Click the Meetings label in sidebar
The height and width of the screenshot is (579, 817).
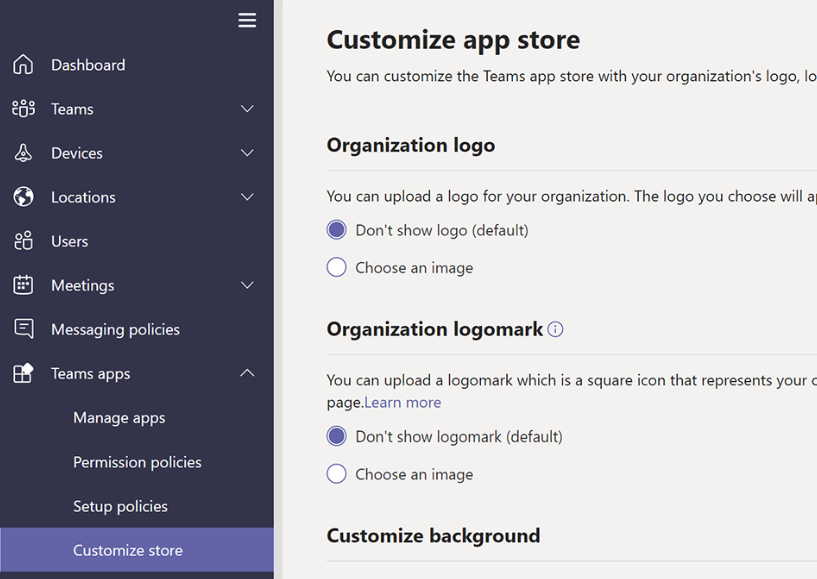82,286
